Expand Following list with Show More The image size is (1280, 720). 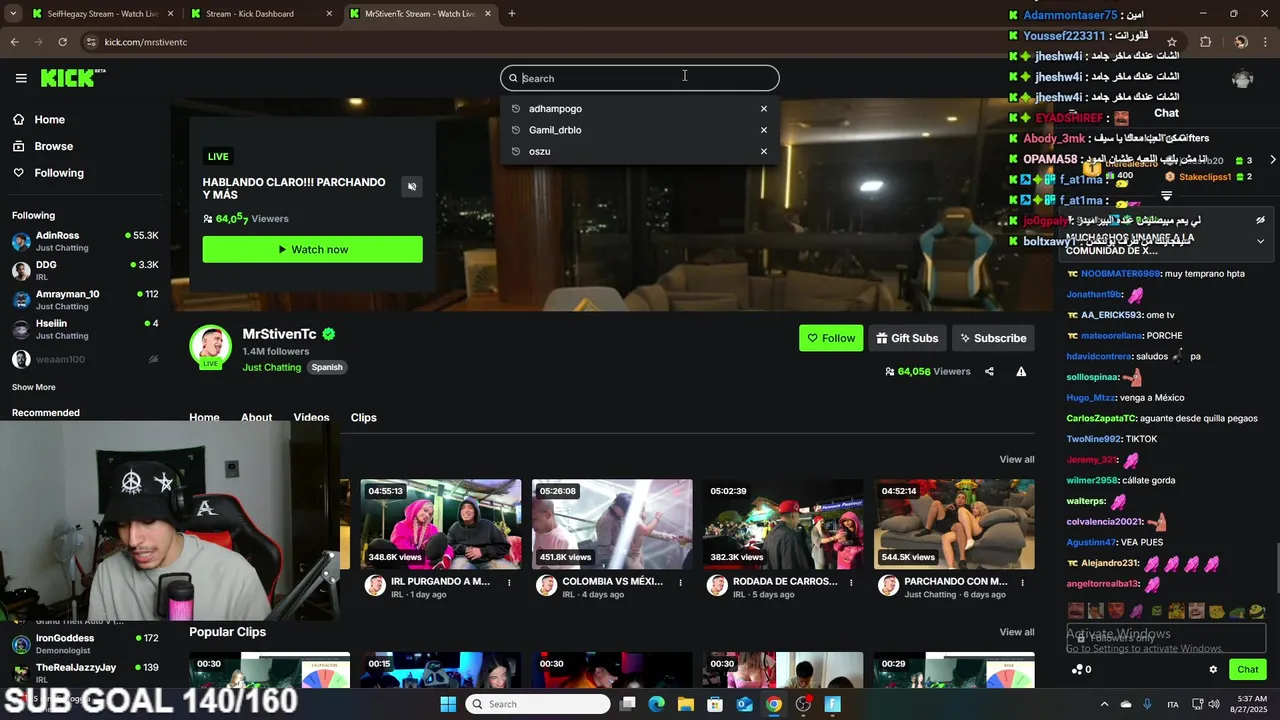click(34, 387)
